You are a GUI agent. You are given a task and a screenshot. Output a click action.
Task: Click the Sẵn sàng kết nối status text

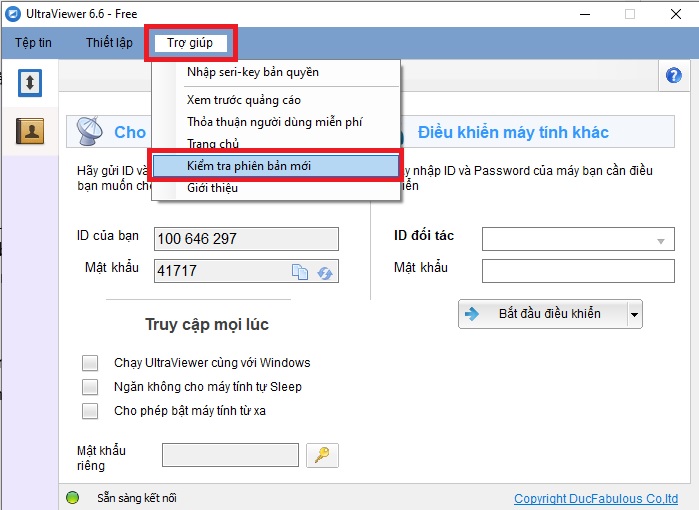[137, 498]
